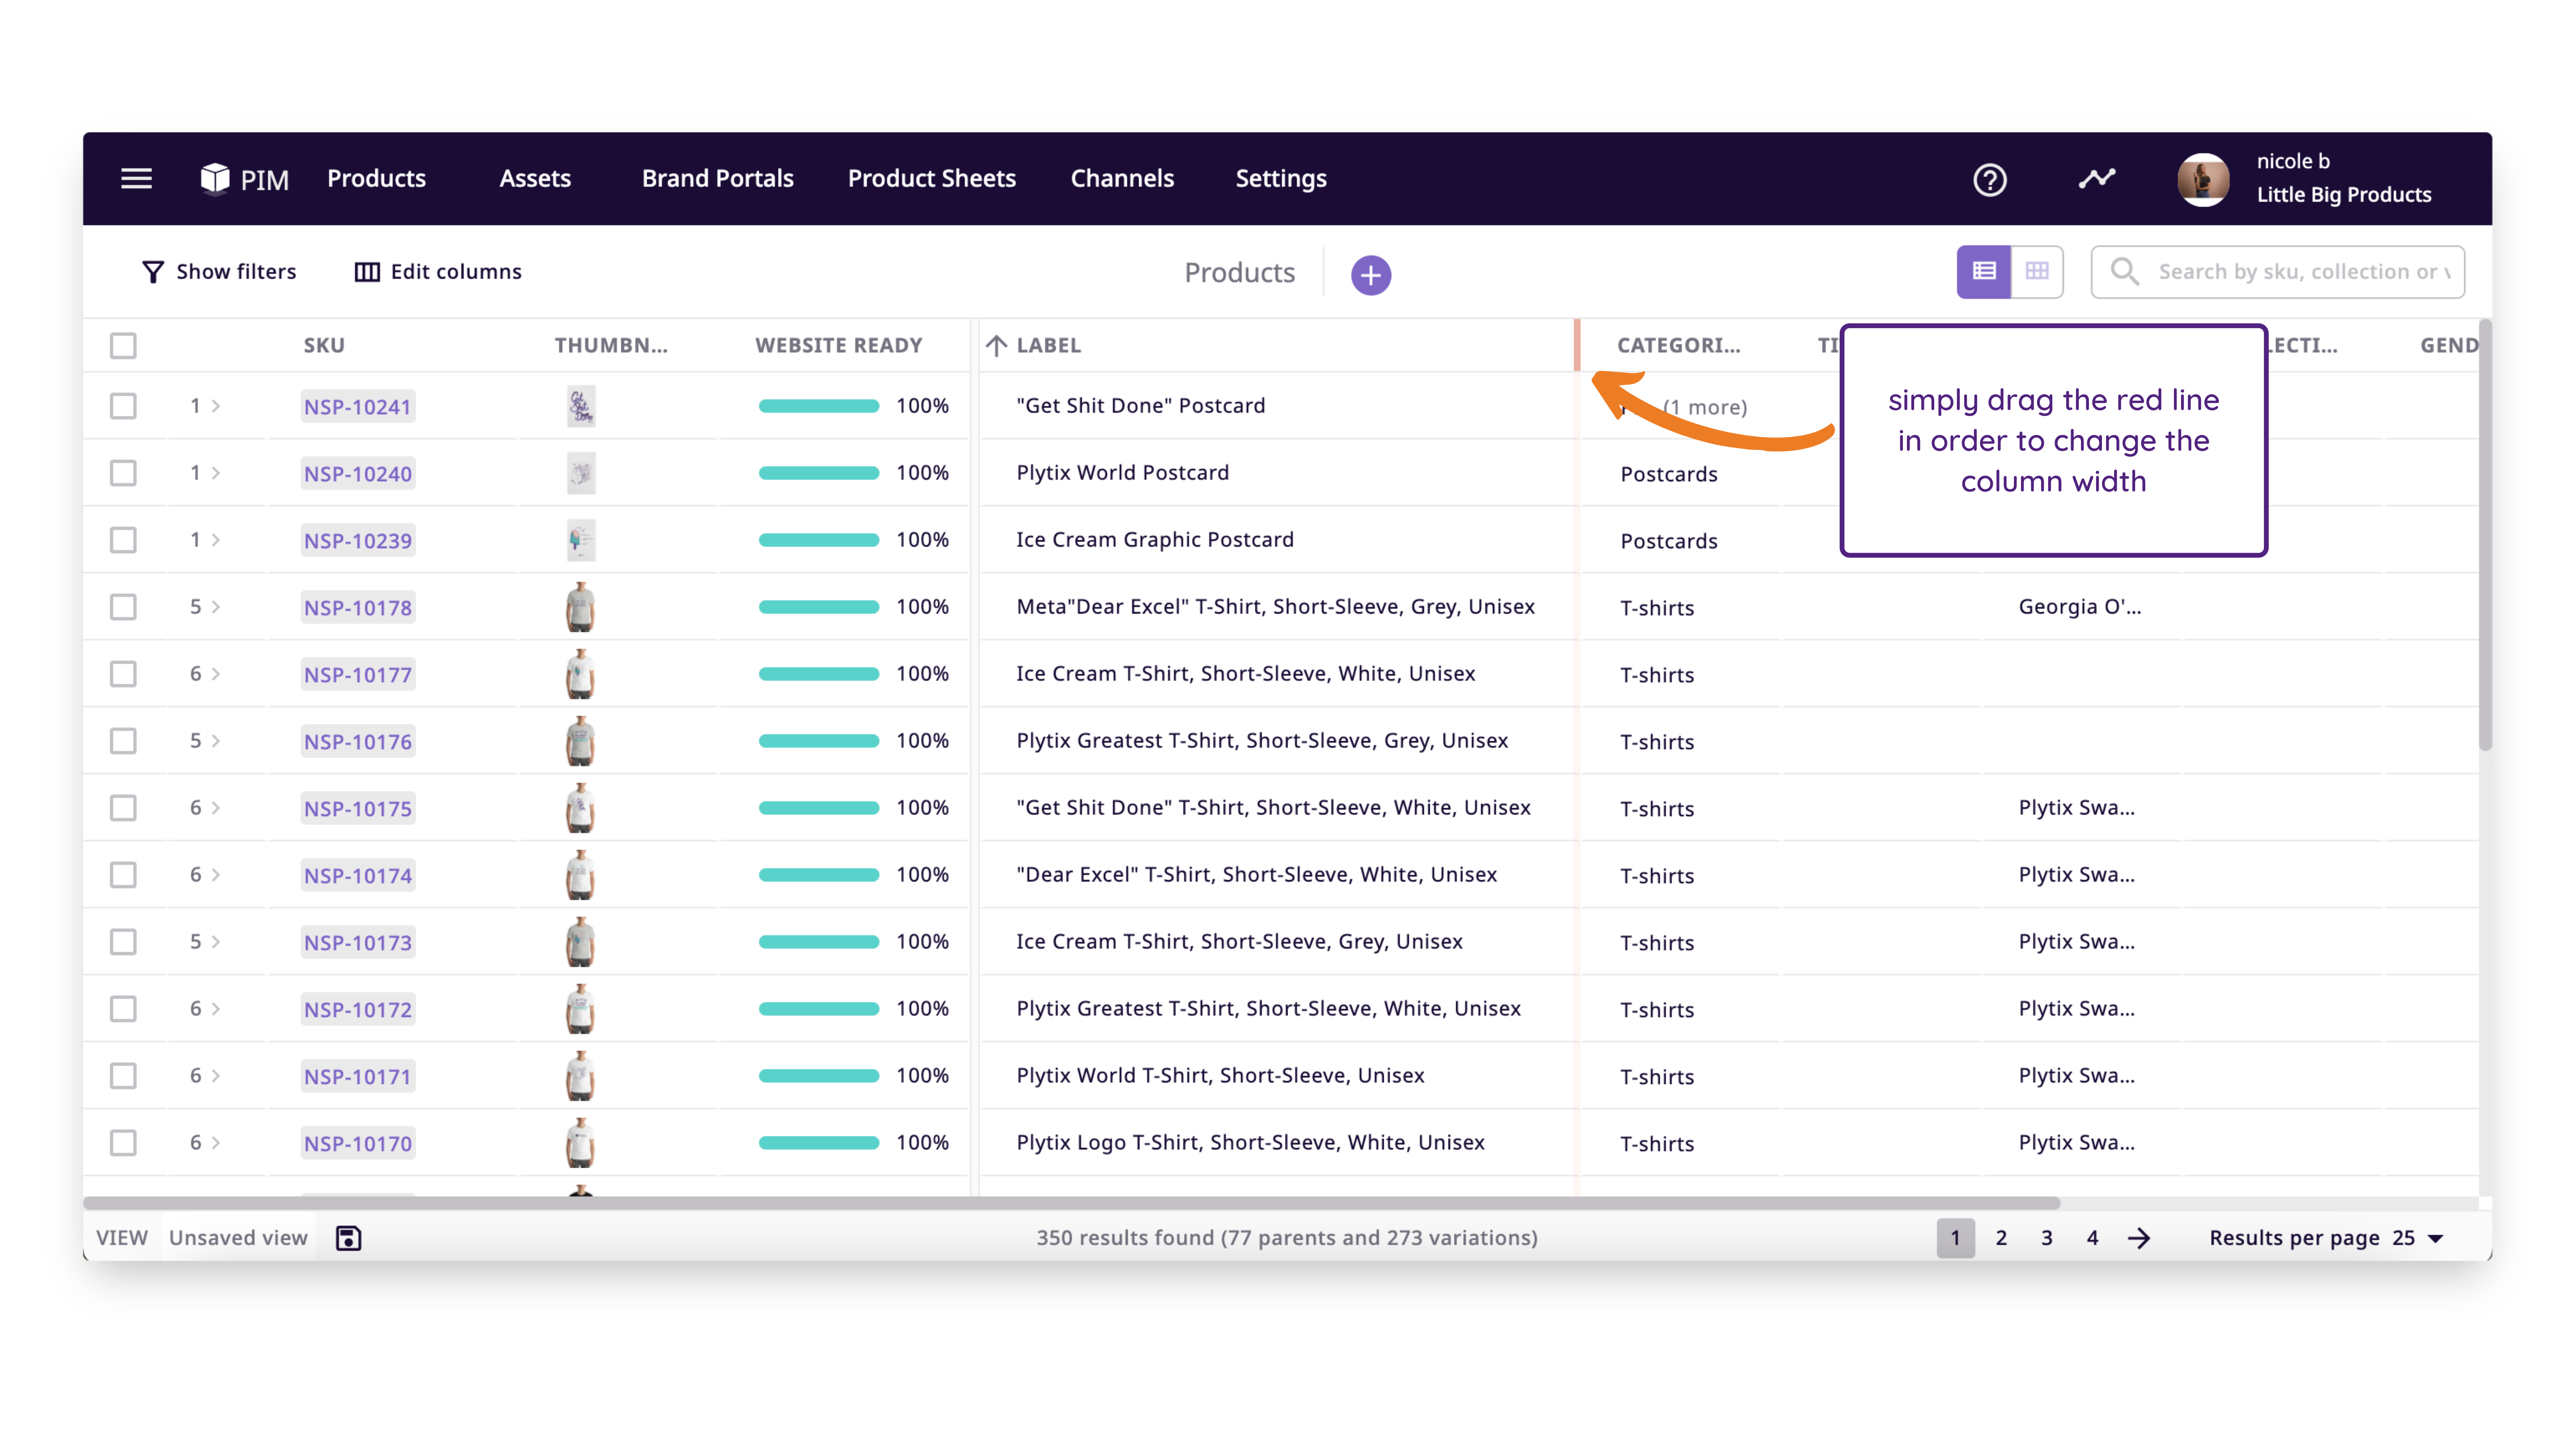The height and width of the screenshot is (1449, 2576).
Task: Click Show filters button
Action: click(x=219, y=272)
